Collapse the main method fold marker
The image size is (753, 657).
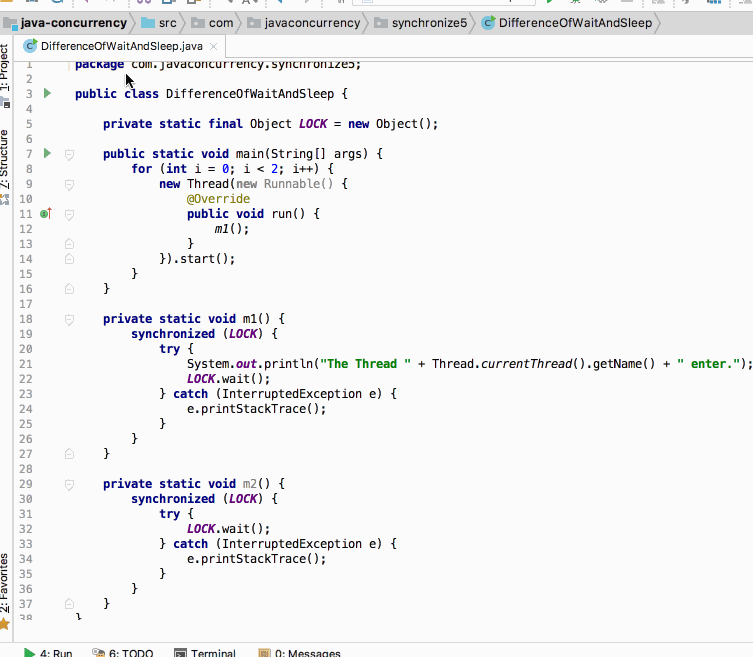69,154
